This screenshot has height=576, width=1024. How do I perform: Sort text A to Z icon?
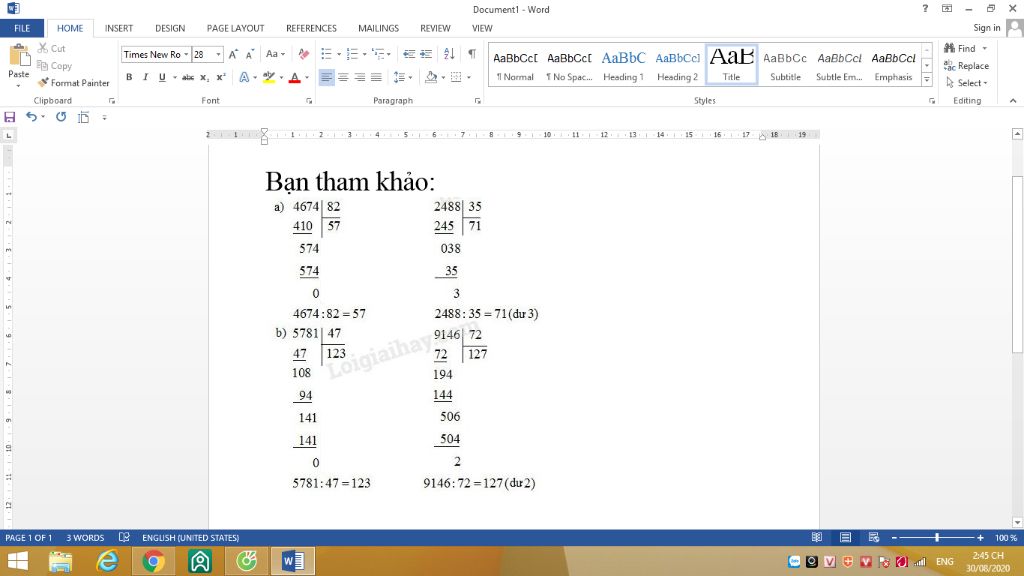coord(449,54)
